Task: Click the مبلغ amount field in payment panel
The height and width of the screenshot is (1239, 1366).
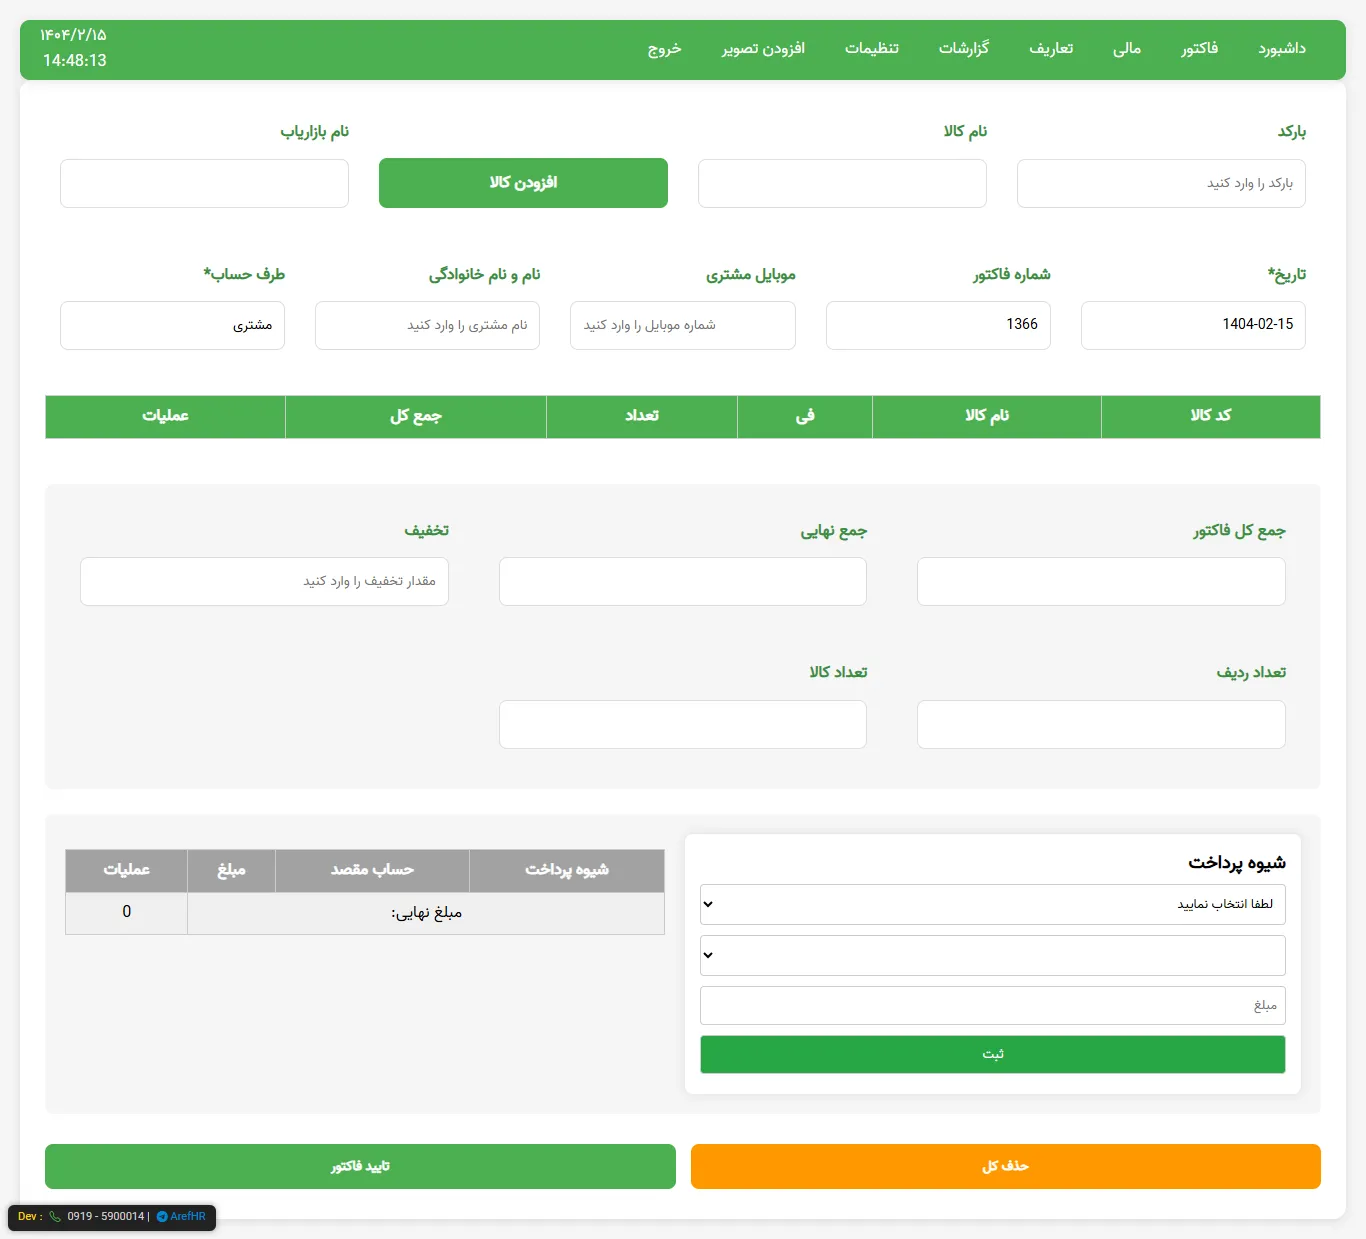Action: (x=992, y=1005)
